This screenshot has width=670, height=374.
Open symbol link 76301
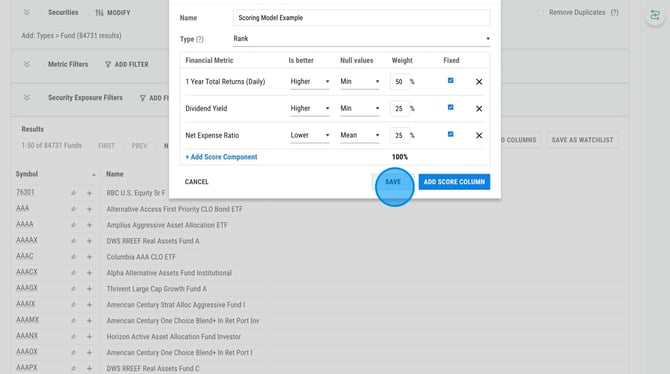tap(25, 192)
